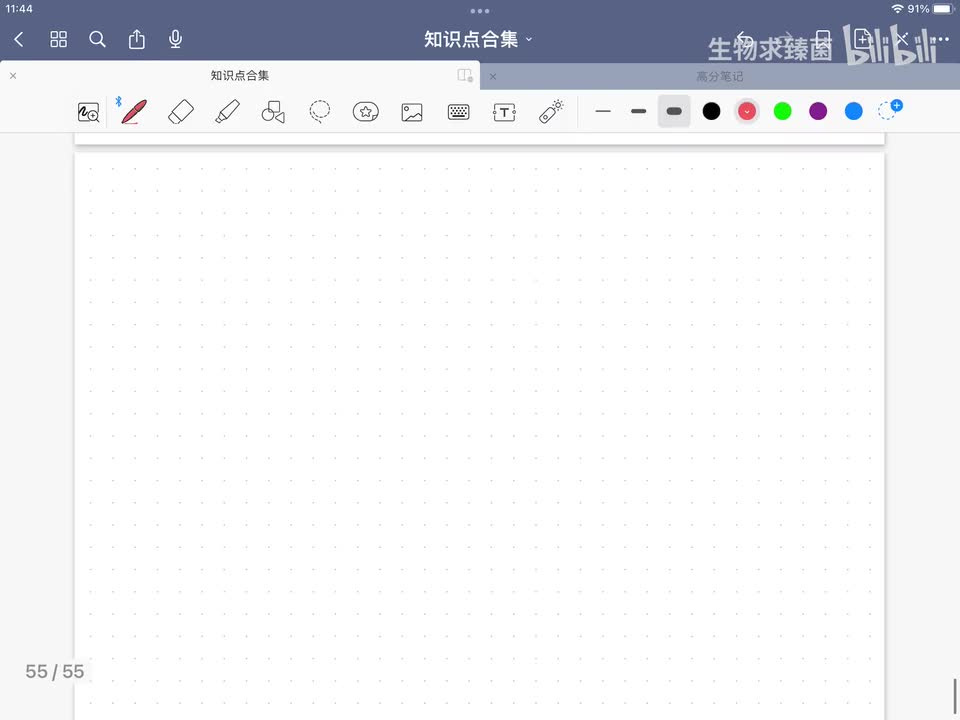The width and height of the screenshot is (960, 720).
Task: Undo the last action
Action: click(x=744, y=40)
